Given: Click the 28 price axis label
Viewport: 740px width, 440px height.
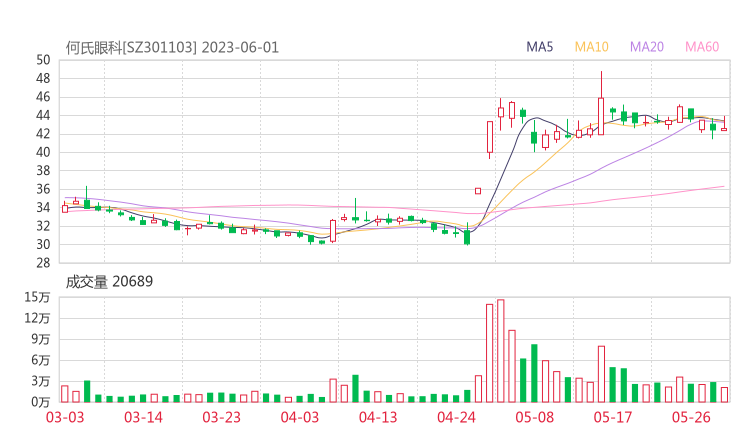Looking at the screenshot, I should pyautogui.click(x=43, y=262).
